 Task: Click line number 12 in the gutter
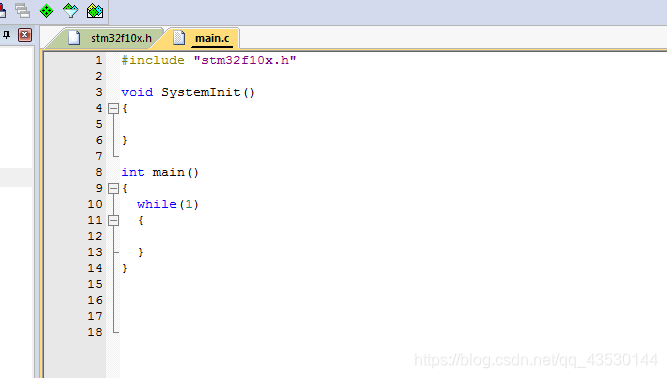pyautogui.click(x=95, y=236)
